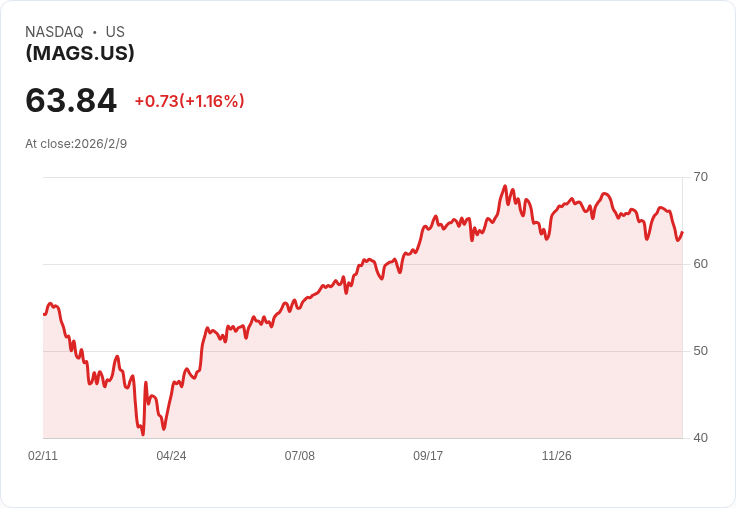Image resolution: width=736 pixels, height=508 pixels.
Task: Select the 04/24 date axis label
Action: [171, 456]
